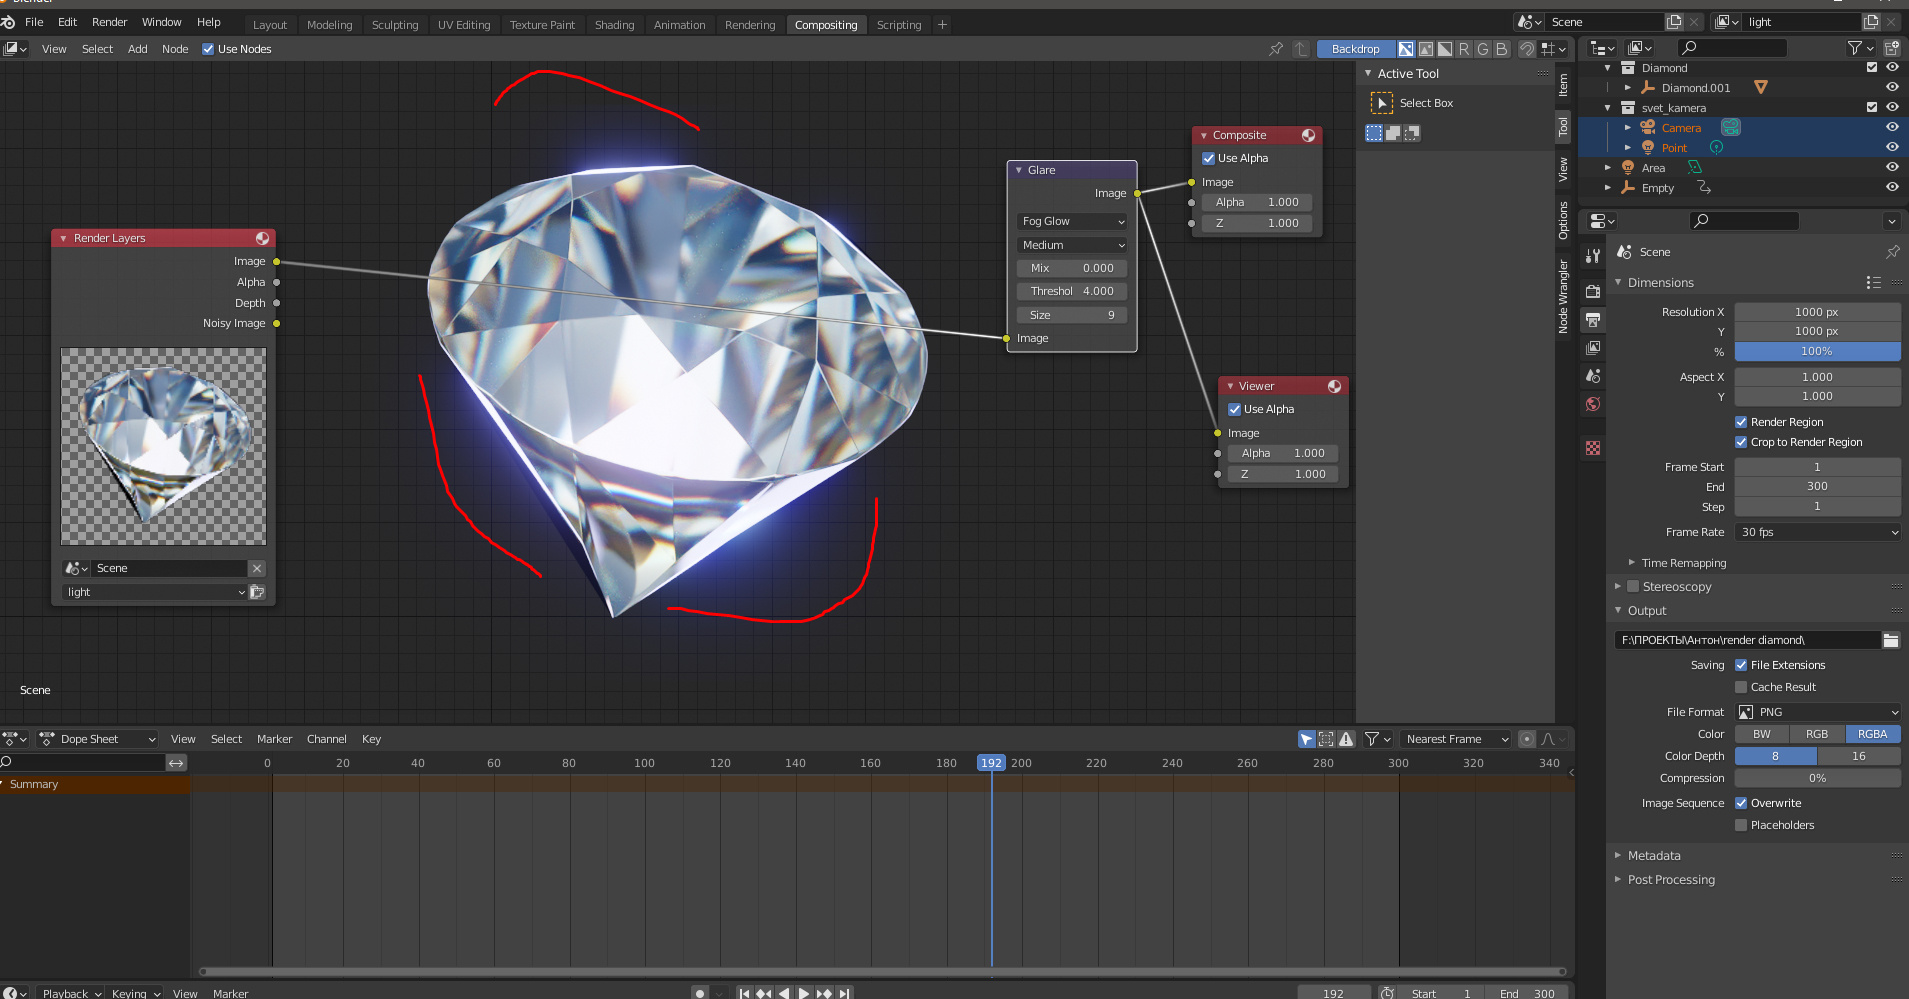The width and height of the screenshot is (1909, 999).
Task: Uncheck Crop to Render Region
Action: click(x=1741, y=442)
